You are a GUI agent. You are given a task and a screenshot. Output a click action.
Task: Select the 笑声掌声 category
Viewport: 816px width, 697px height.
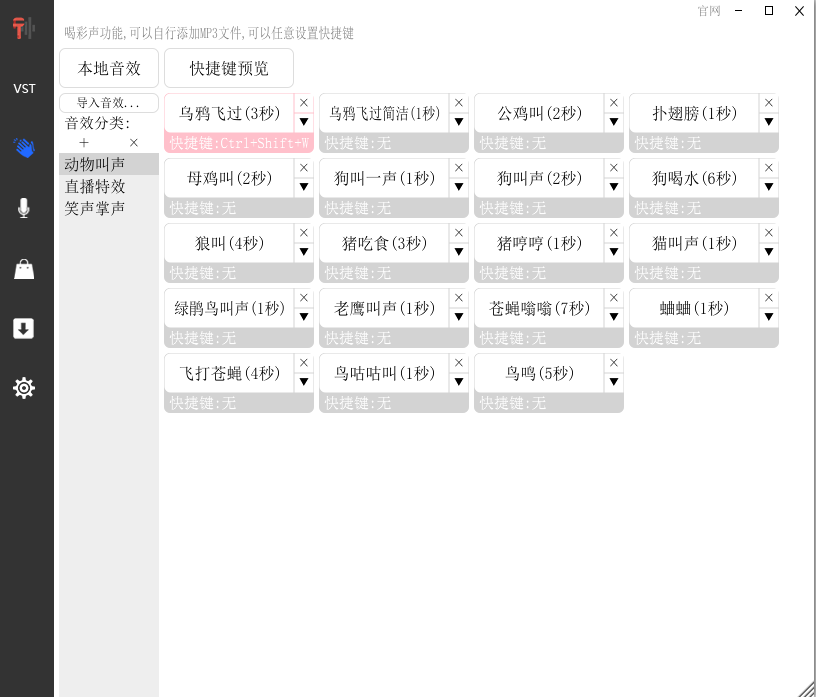[96, 208]
